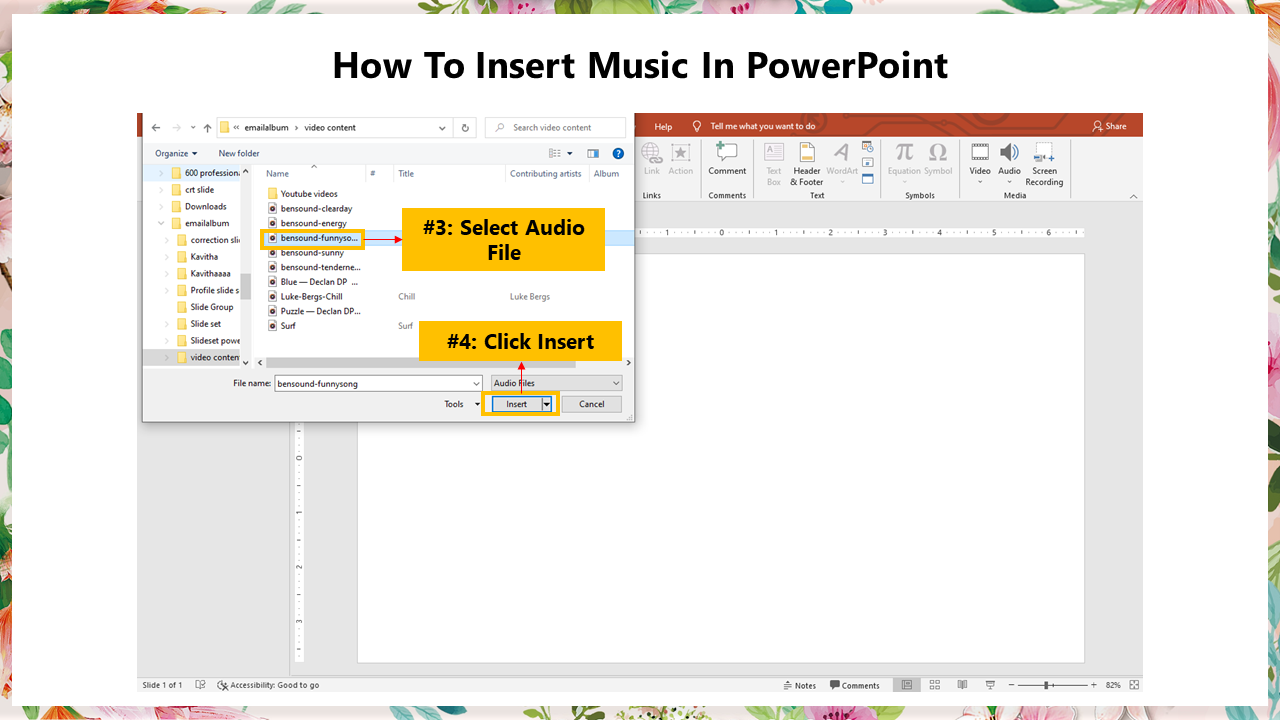Click the Action ribbon icon
Viewport: 1280px width, 720px height.
(x=681, y=159)
